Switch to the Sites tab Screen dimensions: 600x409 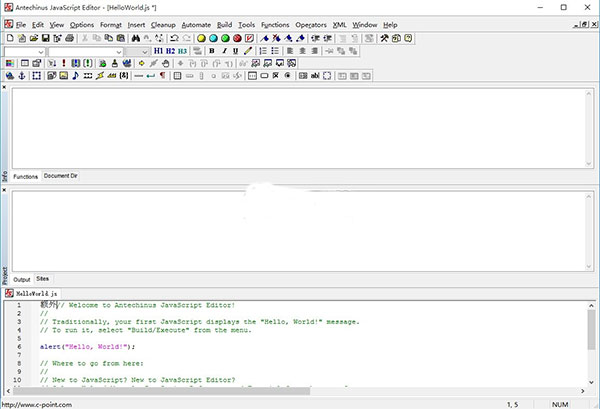(43, 278)
